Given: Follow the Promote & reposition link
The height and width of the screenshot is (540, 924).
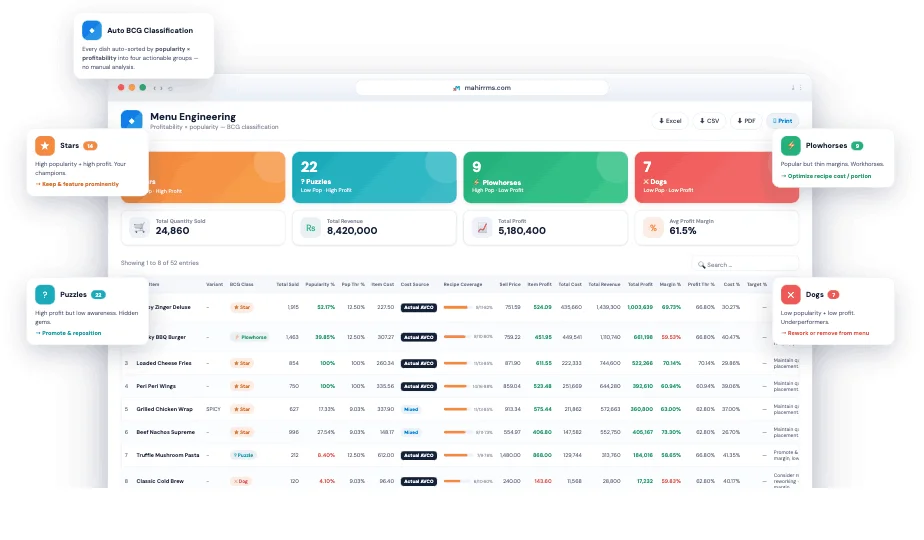Looking at the screenshot, I should point(68,333).
